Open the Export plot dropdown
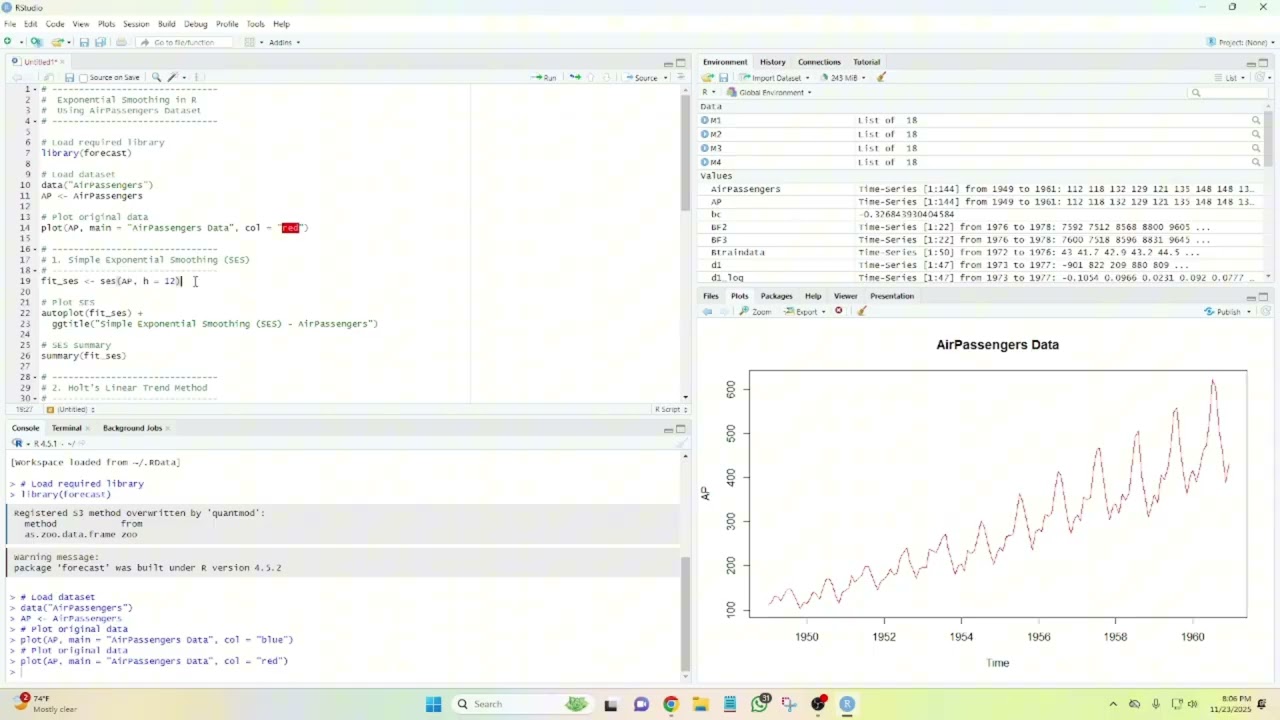Image resolution: width=1280 pixels, height=720 pixels. [x=806, y=311]
